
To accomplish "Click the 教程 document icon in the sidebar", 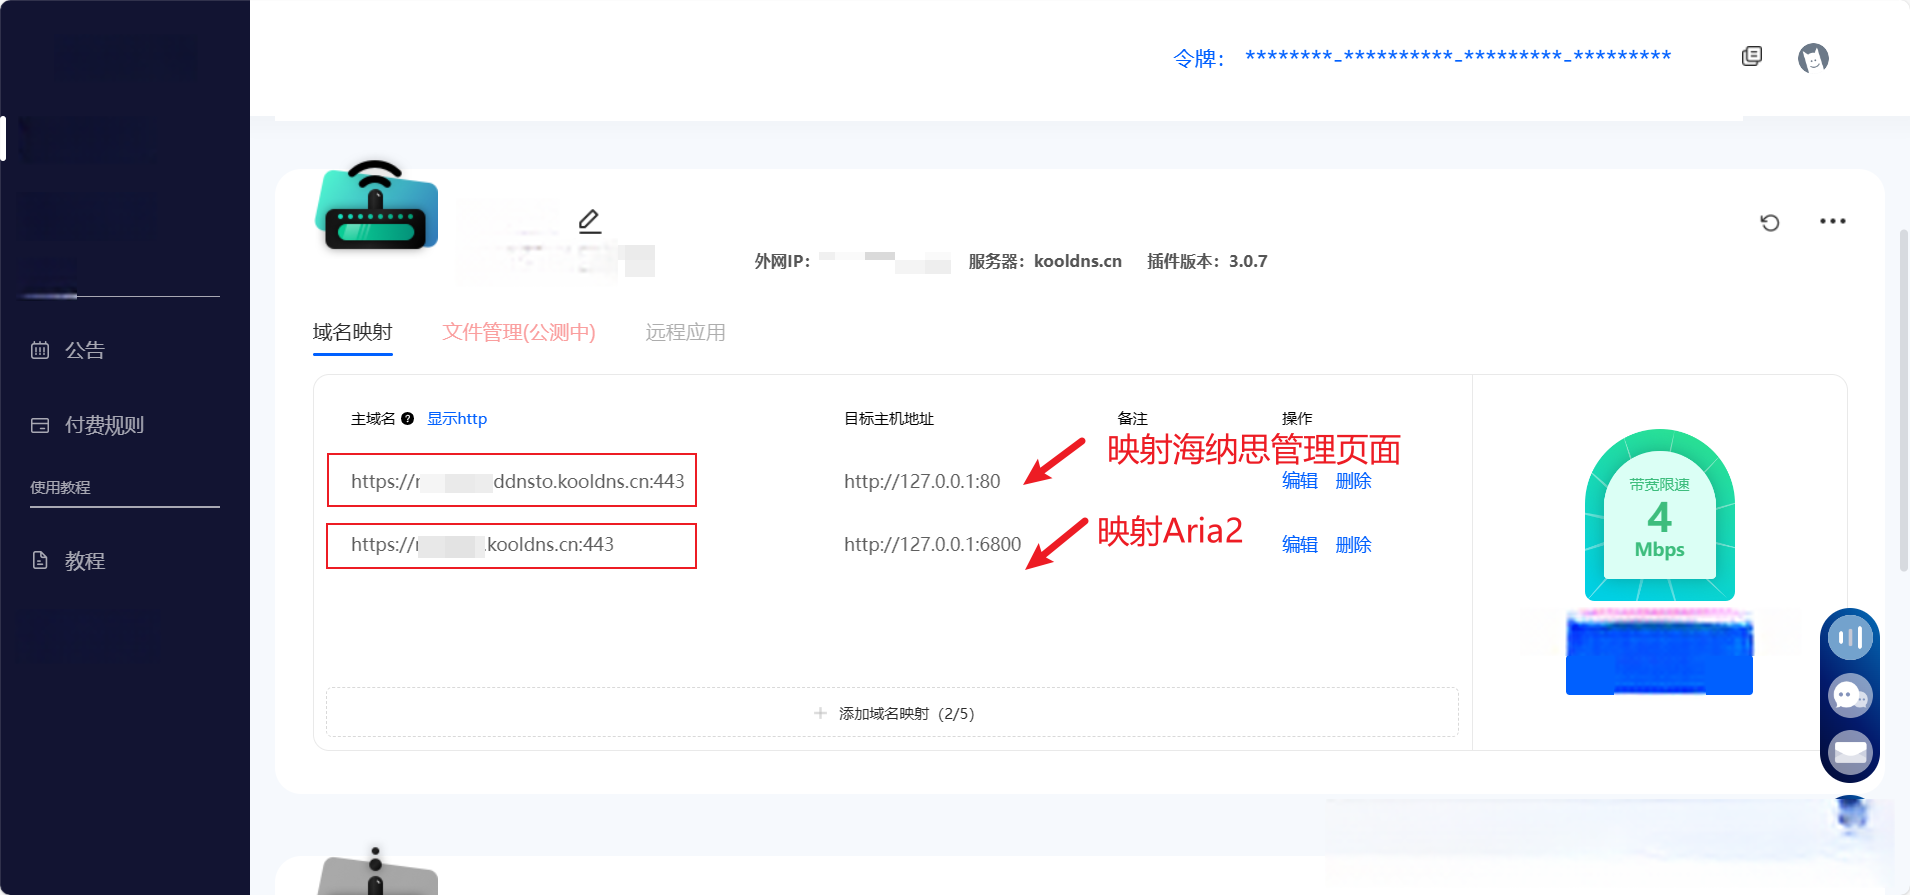I will 40,560.
